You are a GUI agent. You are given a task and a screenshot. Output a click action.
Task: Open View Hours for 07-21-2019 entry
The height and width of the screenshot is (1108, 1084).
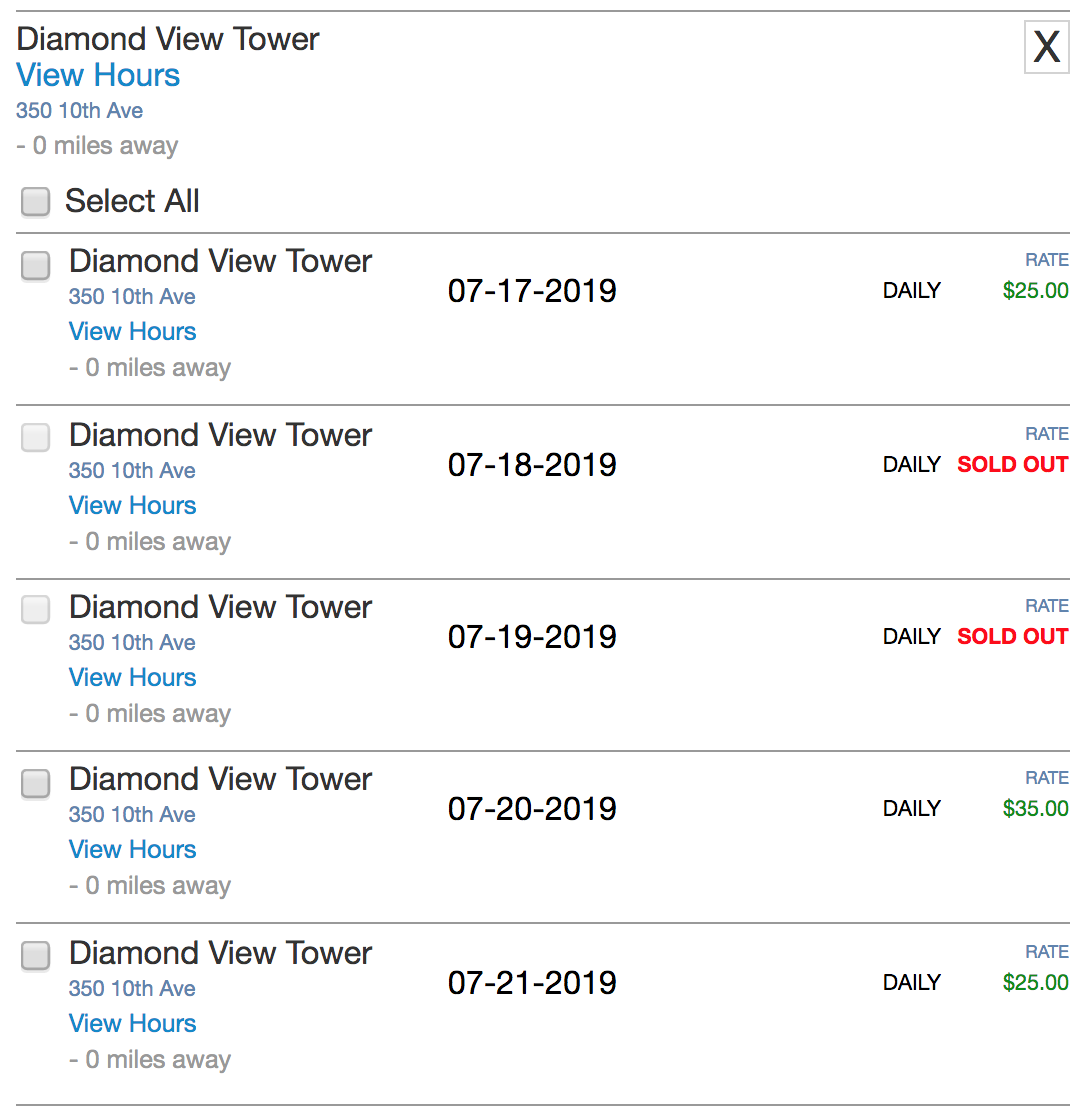132,1023
